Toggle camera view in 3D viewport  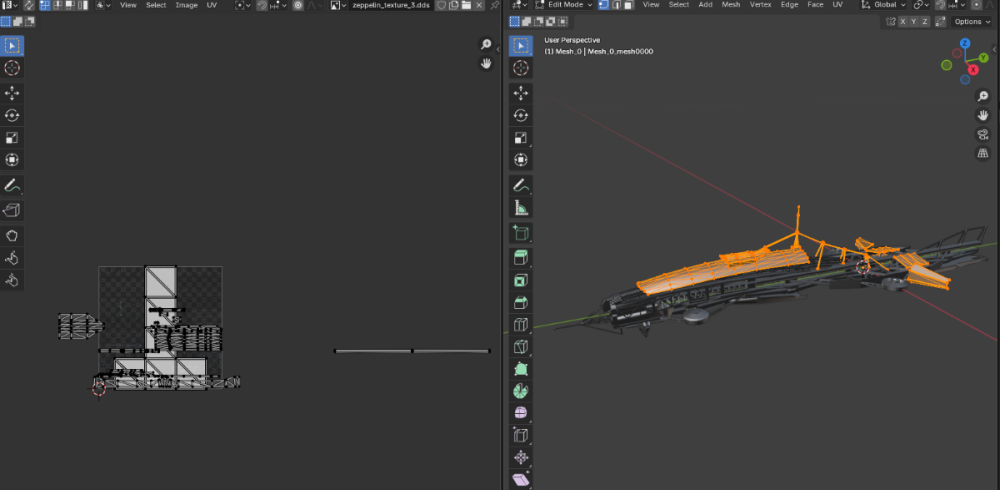point(983,134)
